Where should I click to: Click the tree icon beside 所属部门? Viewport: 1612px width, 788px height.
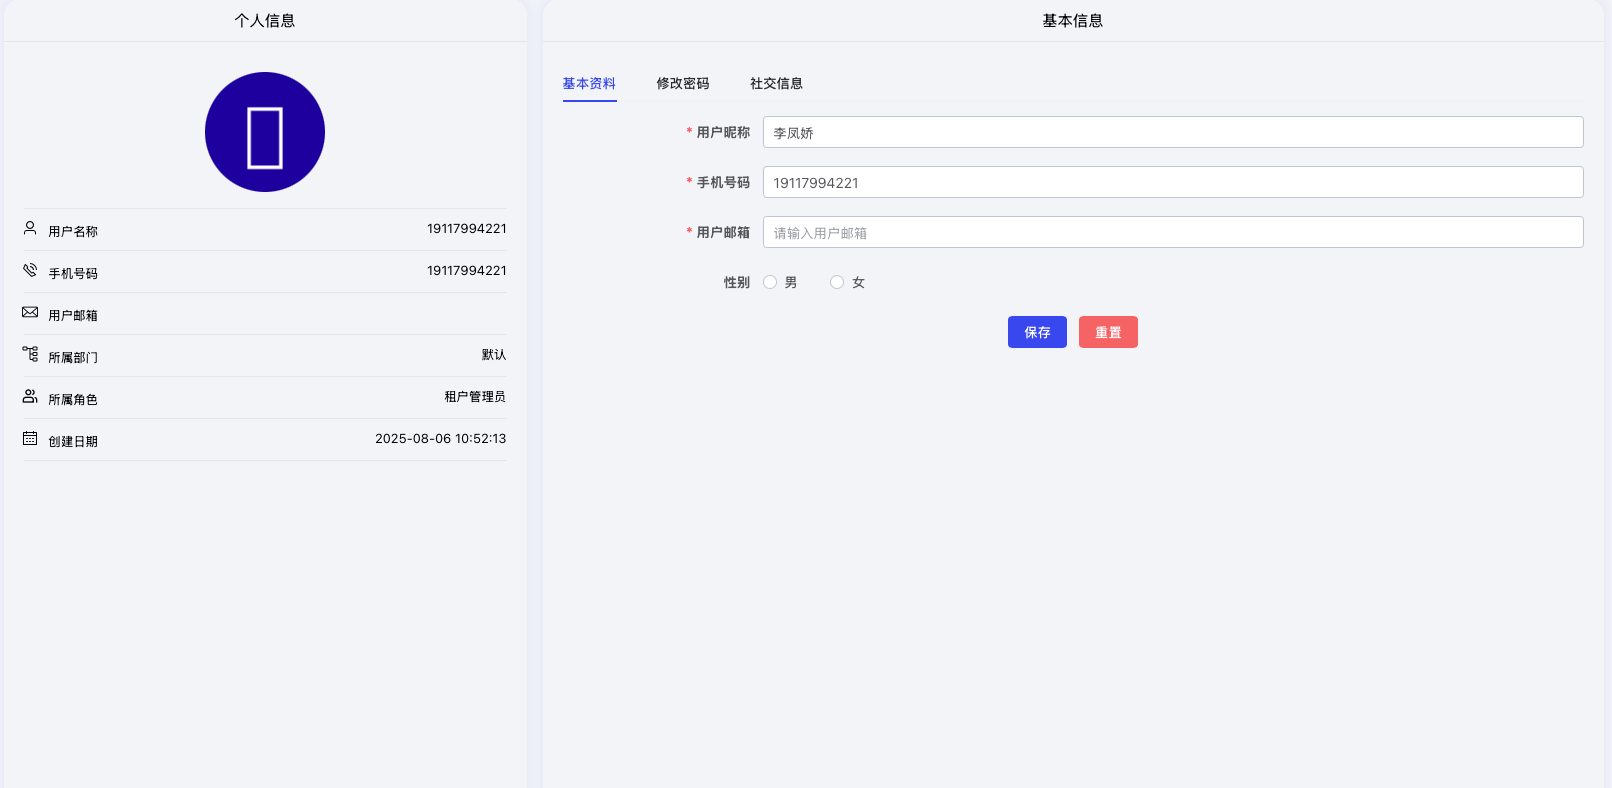click(x=30, y=354)
